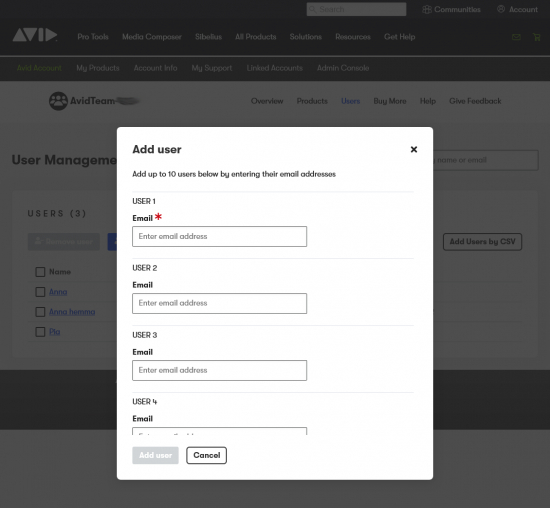This screenshot has width=550, height=508.
Task: Open the shopping cart icon
Action: tap(536, 37)
